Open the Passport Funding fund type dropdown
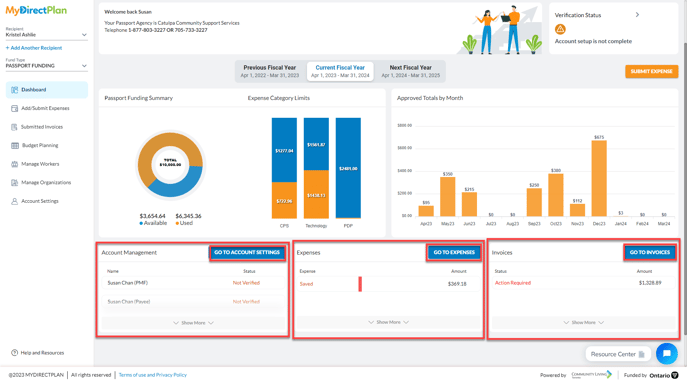The width and height of the screenshot is (687, 383). point(46,66)
